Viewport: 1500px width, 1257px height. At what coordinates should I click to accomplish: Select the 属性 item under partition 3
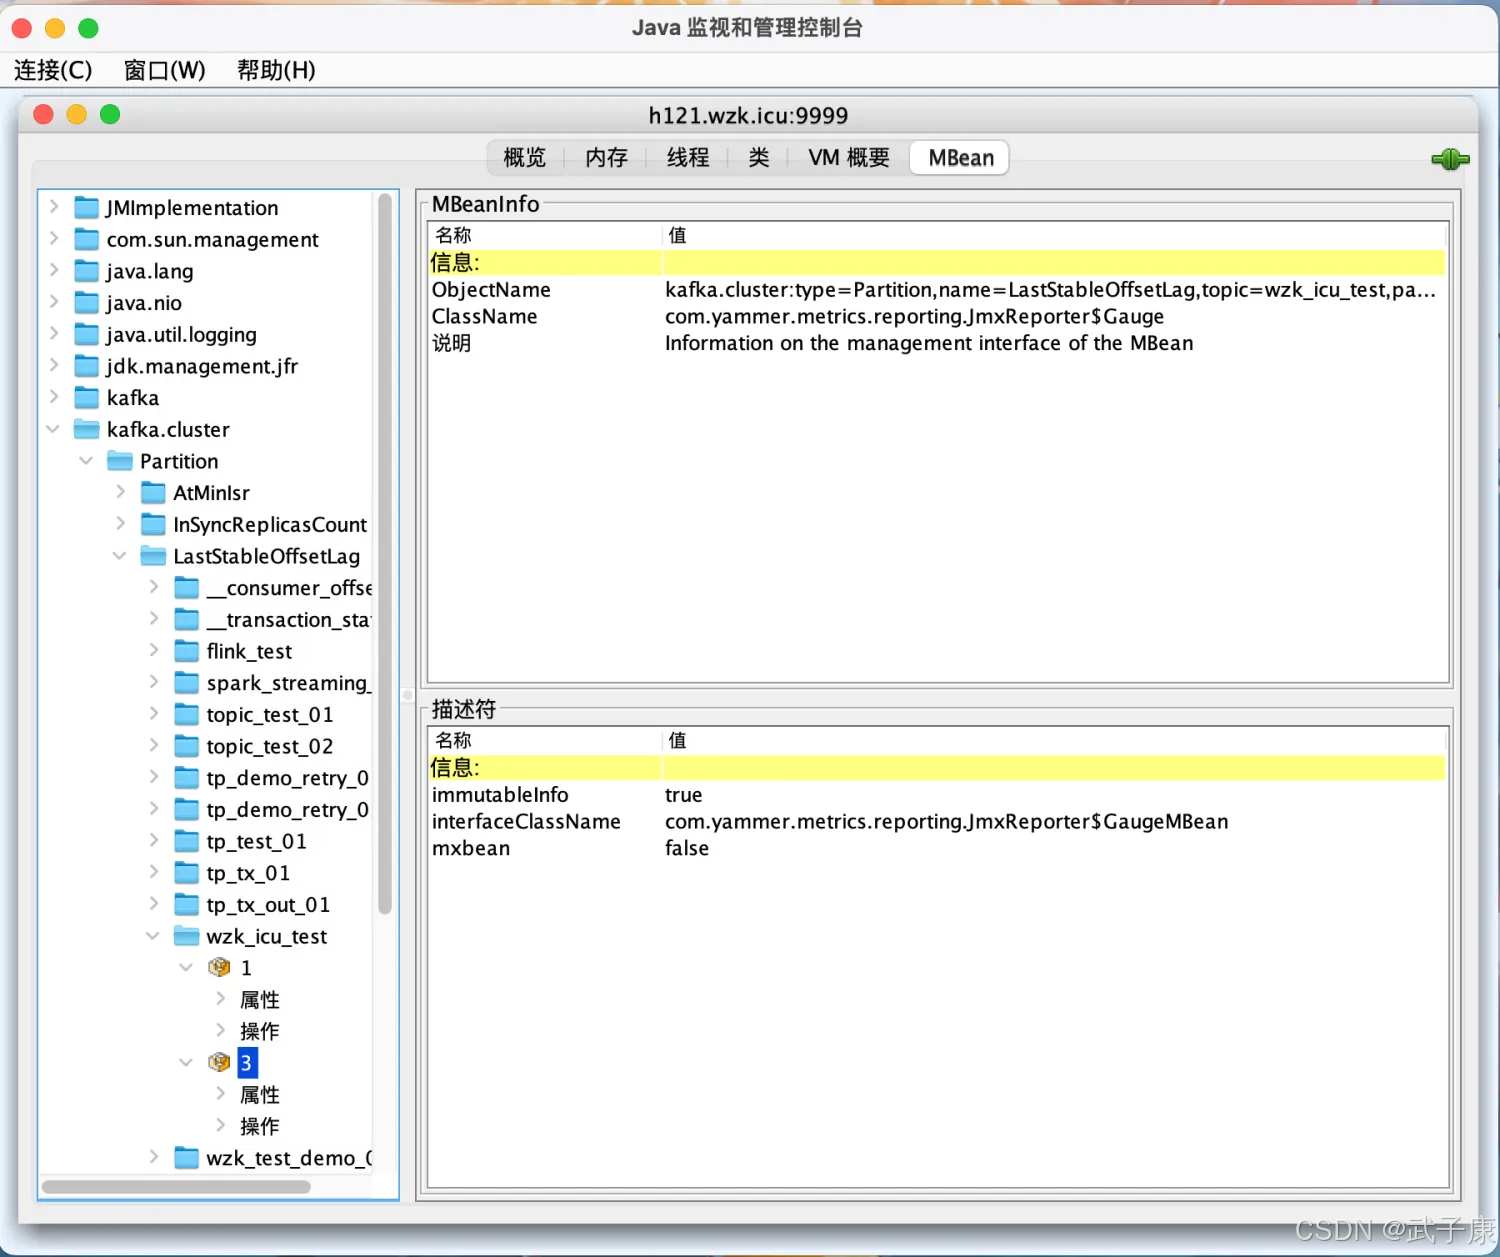pos(260,1095)
